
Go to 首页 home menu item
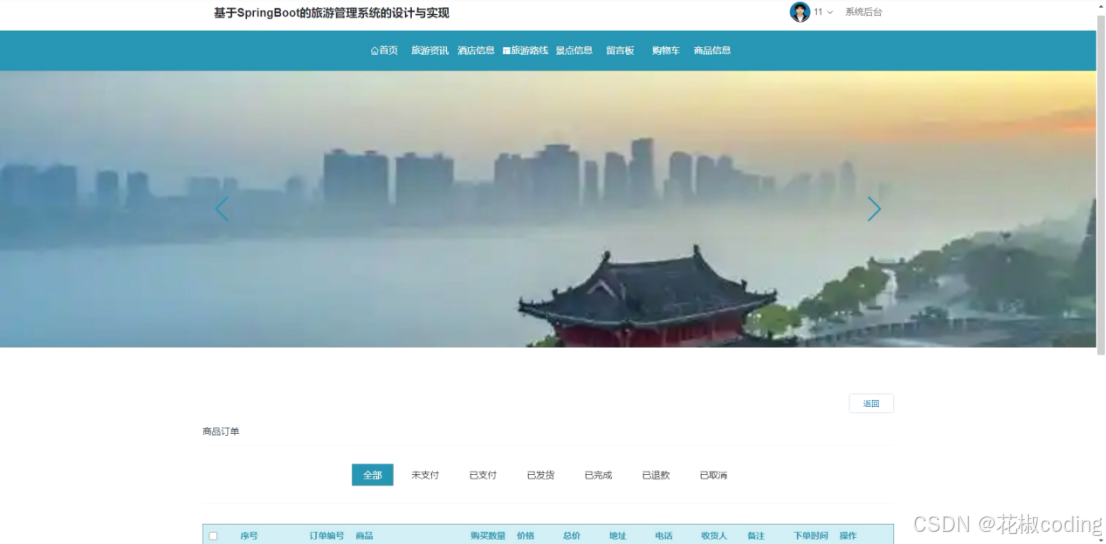384,51
